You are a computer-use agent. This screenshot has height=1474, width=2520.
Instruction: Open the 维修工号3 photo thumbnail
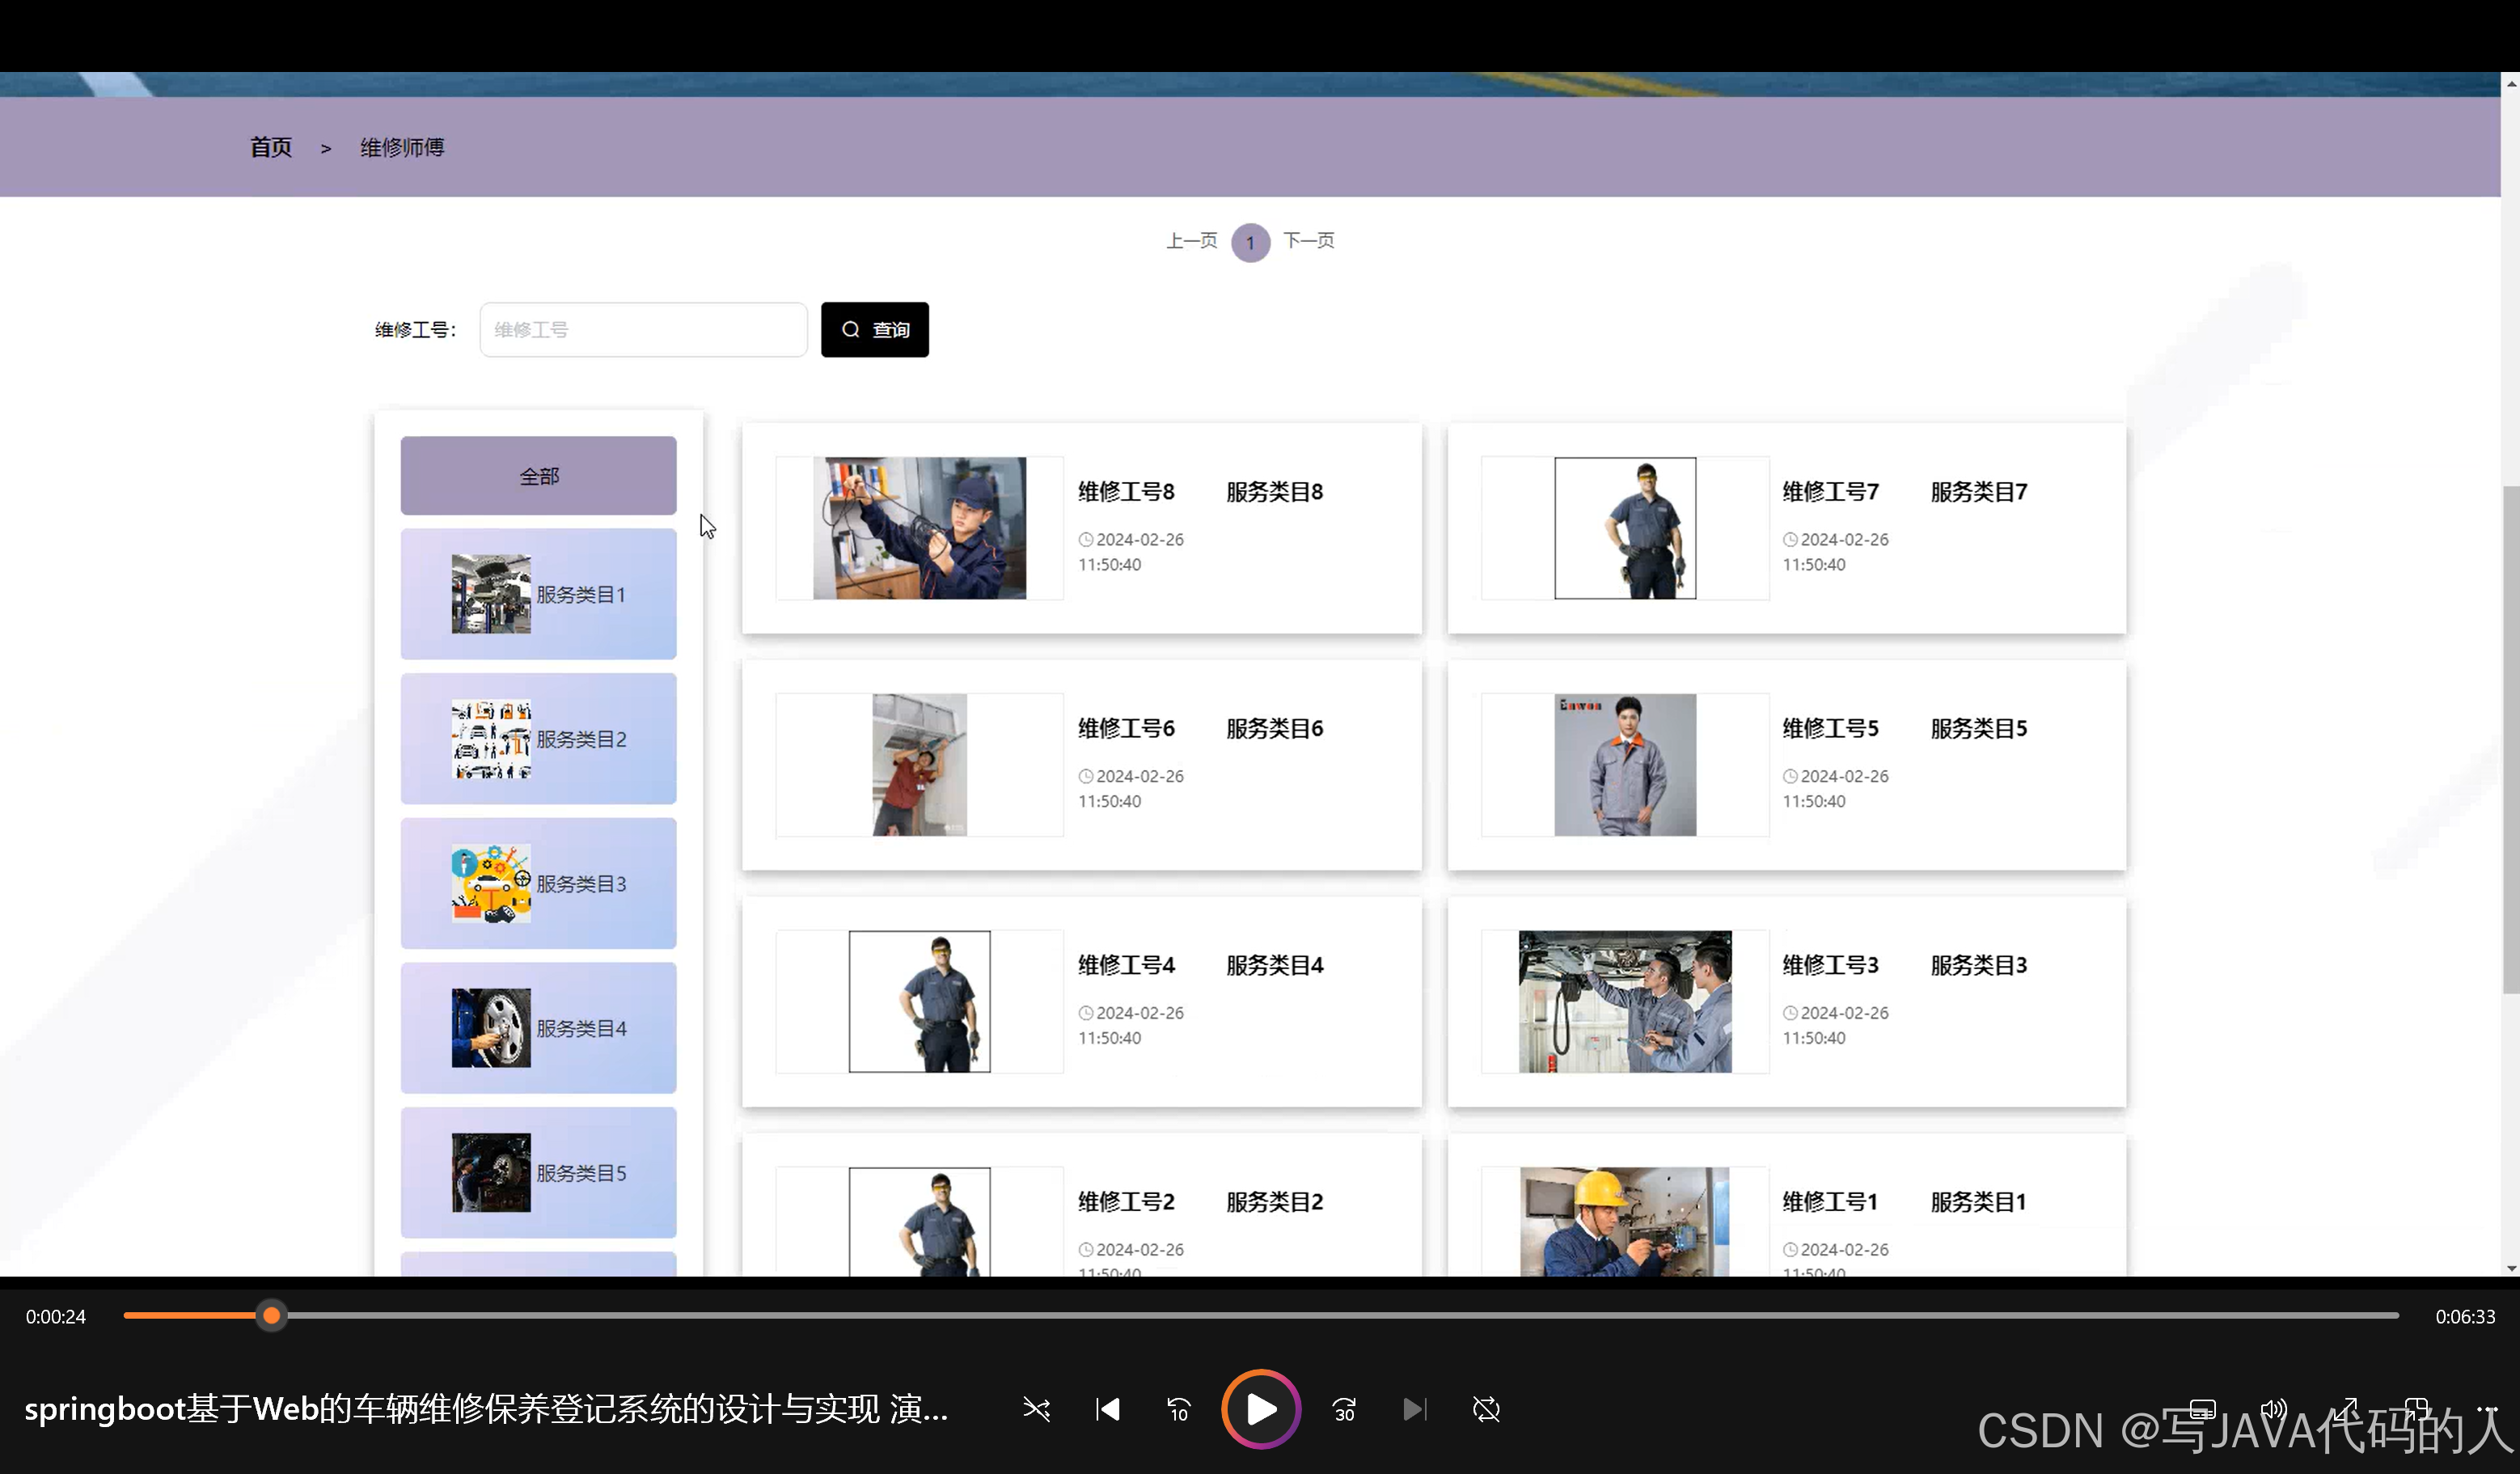pos(1625,1002)
